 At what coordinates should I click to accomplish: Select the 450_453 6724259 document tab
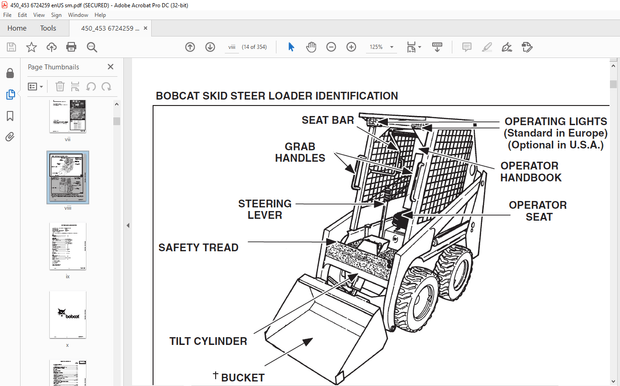[x=110, y=28]
